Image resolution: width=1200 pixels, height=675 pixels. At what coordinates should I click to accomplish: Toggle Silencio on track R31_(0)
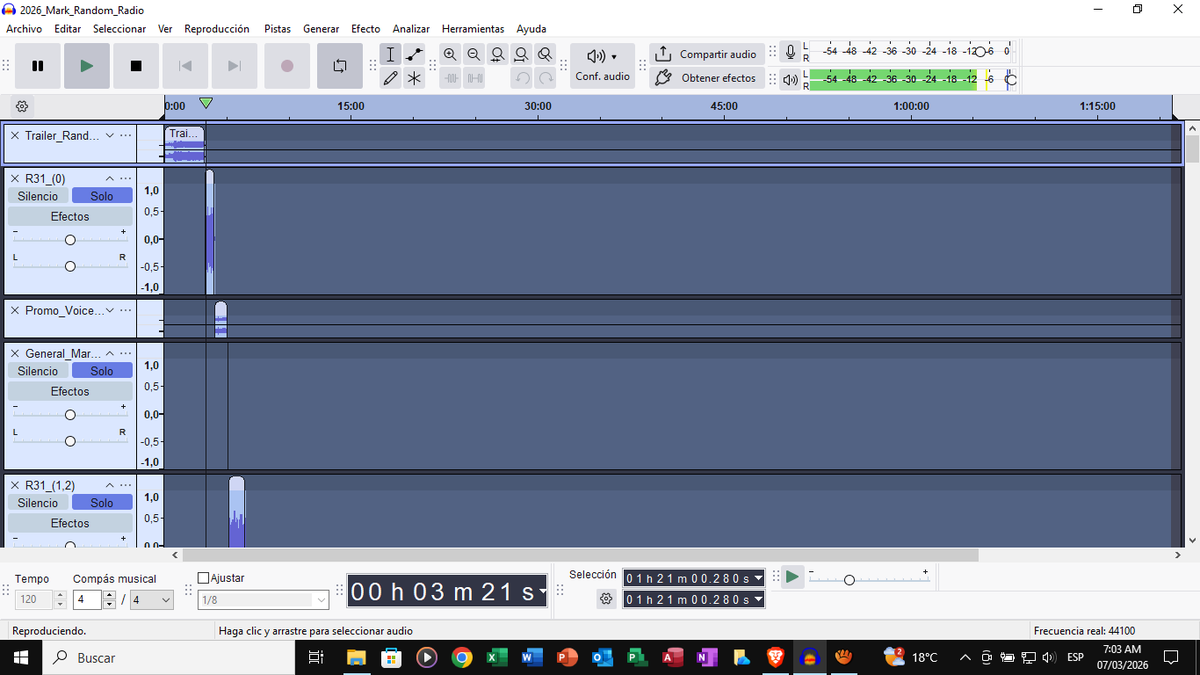pos(38,196)
